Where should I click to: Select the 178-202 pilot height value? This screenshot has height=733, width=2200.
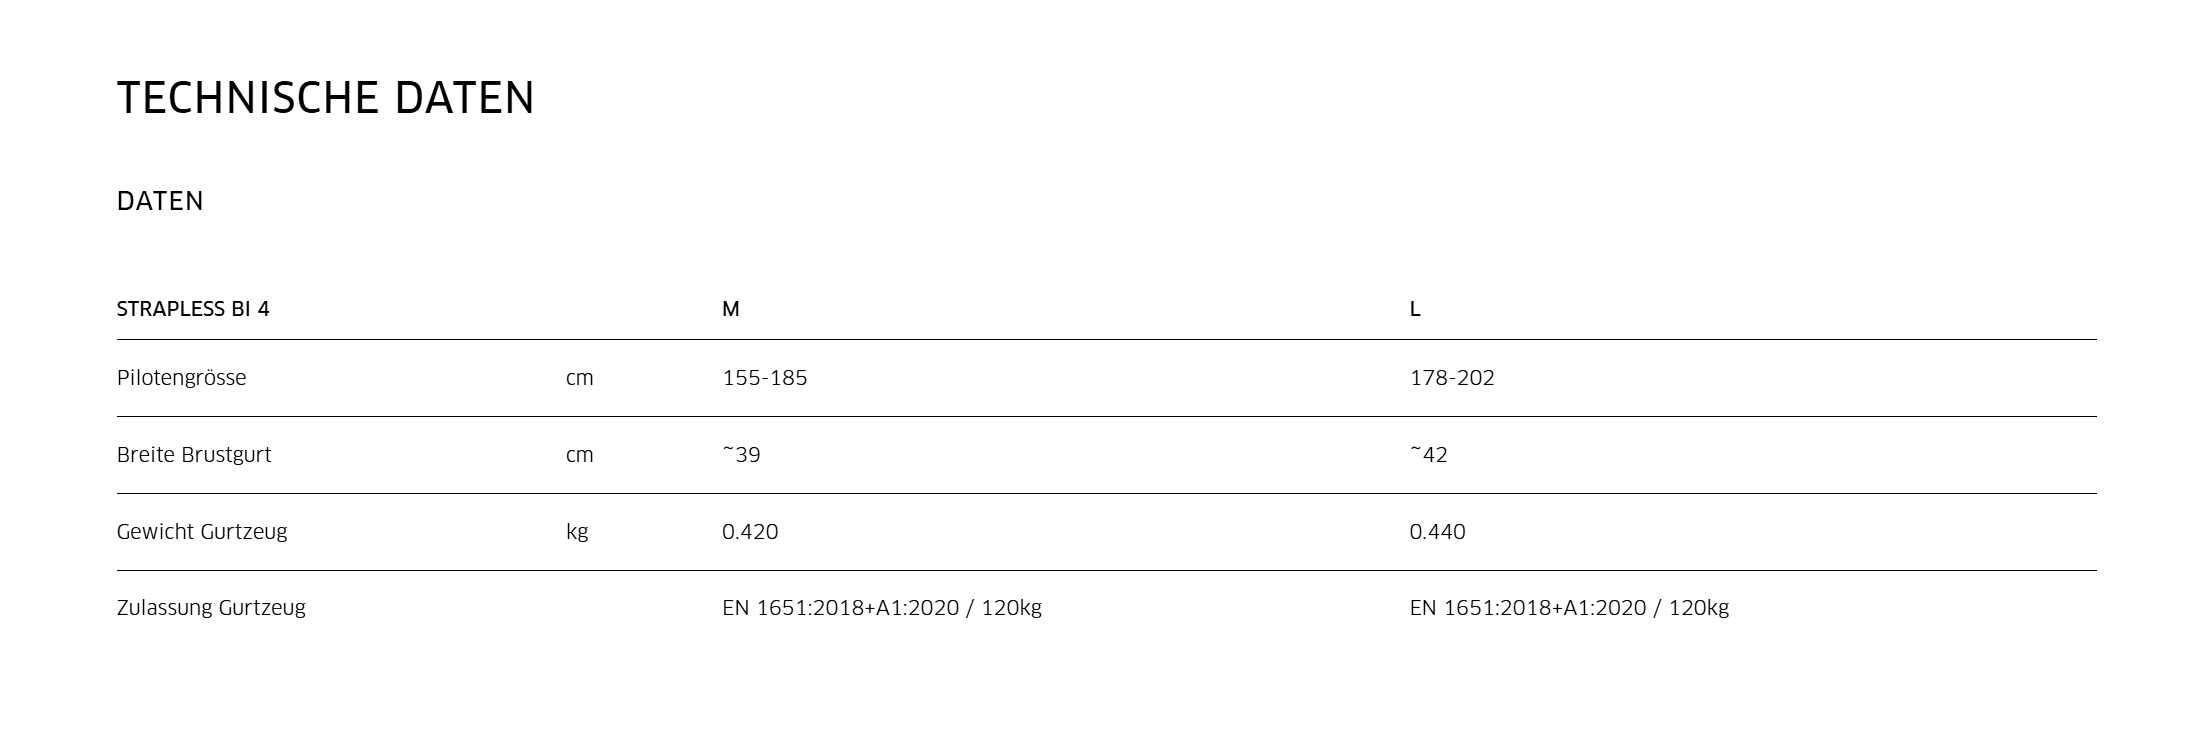point(1452,378)
